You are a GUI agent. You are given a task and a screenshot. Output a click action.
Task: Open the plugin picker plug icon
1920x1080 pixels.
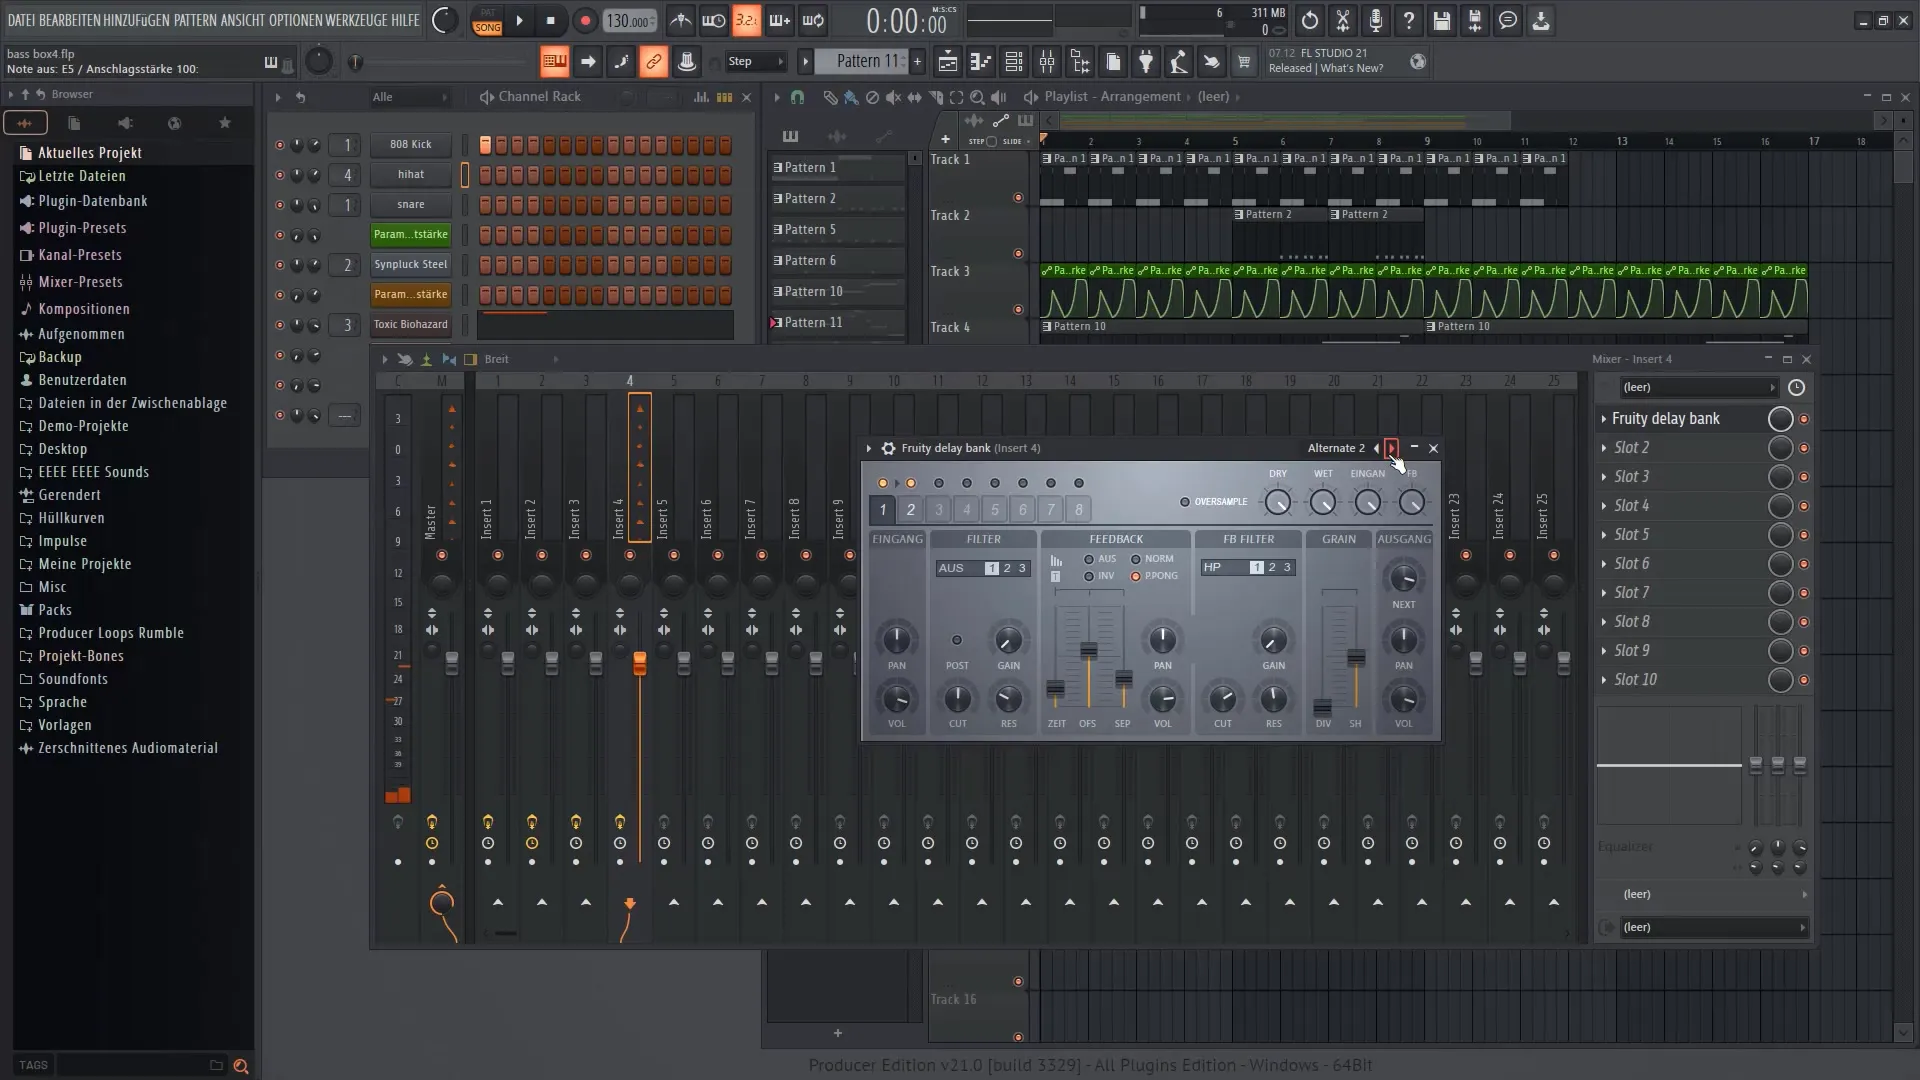1146,62
